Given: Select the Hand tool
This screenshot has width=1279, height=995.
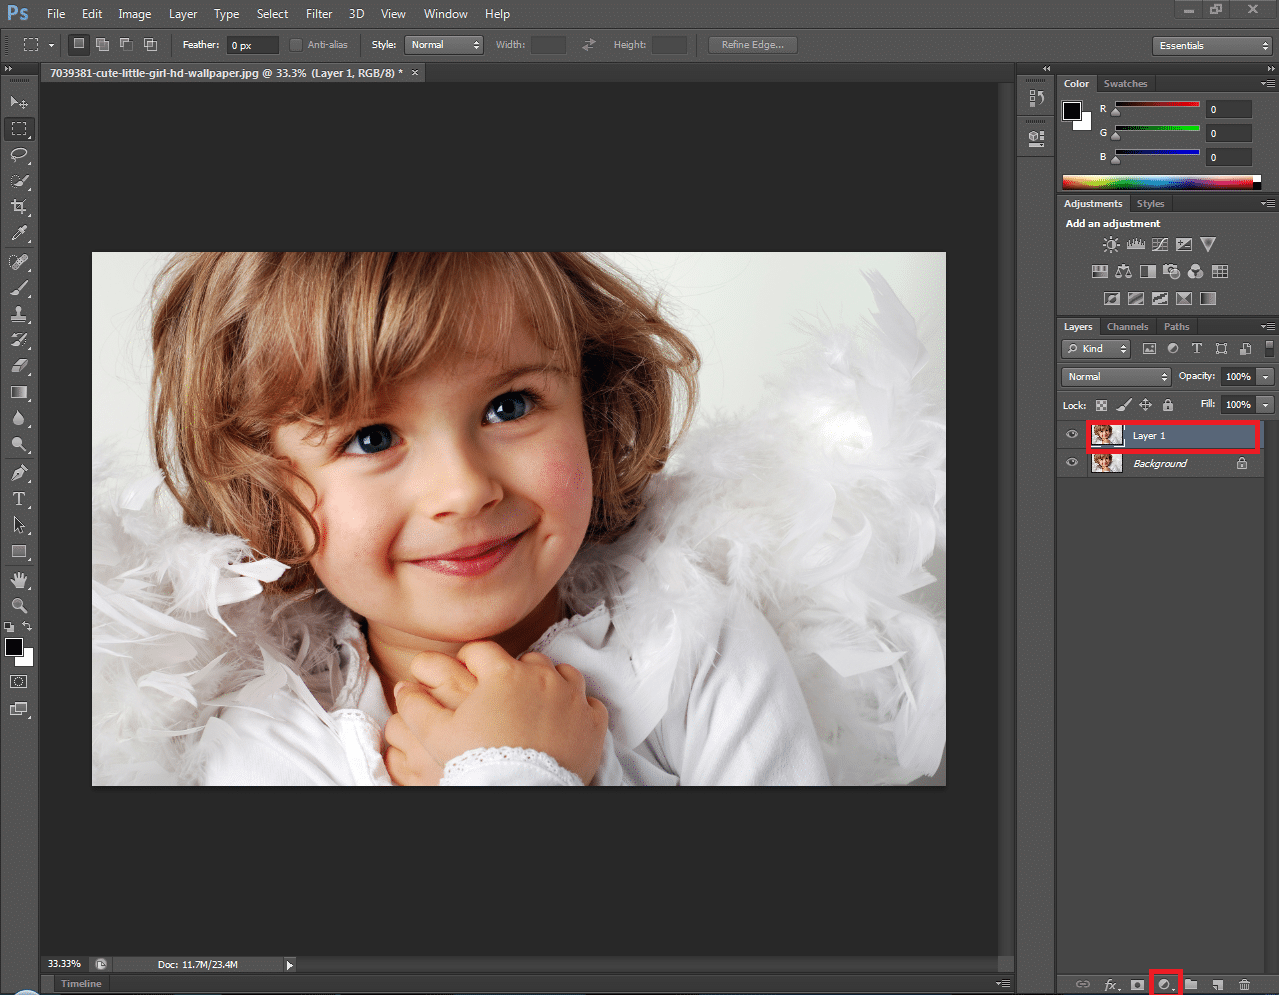Looking at the screenshot, I should coord(19,580).
